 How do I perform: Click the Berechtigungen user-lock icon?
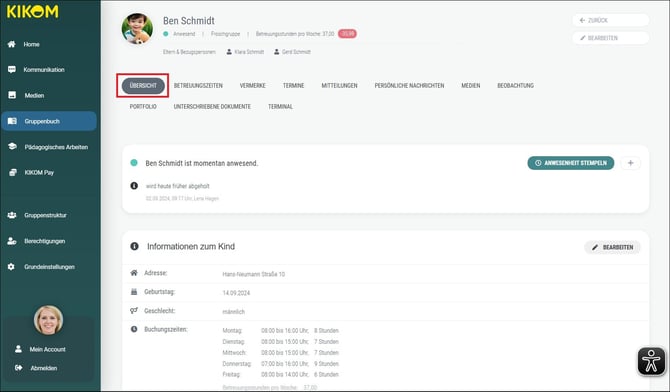[x=12, y=241]
